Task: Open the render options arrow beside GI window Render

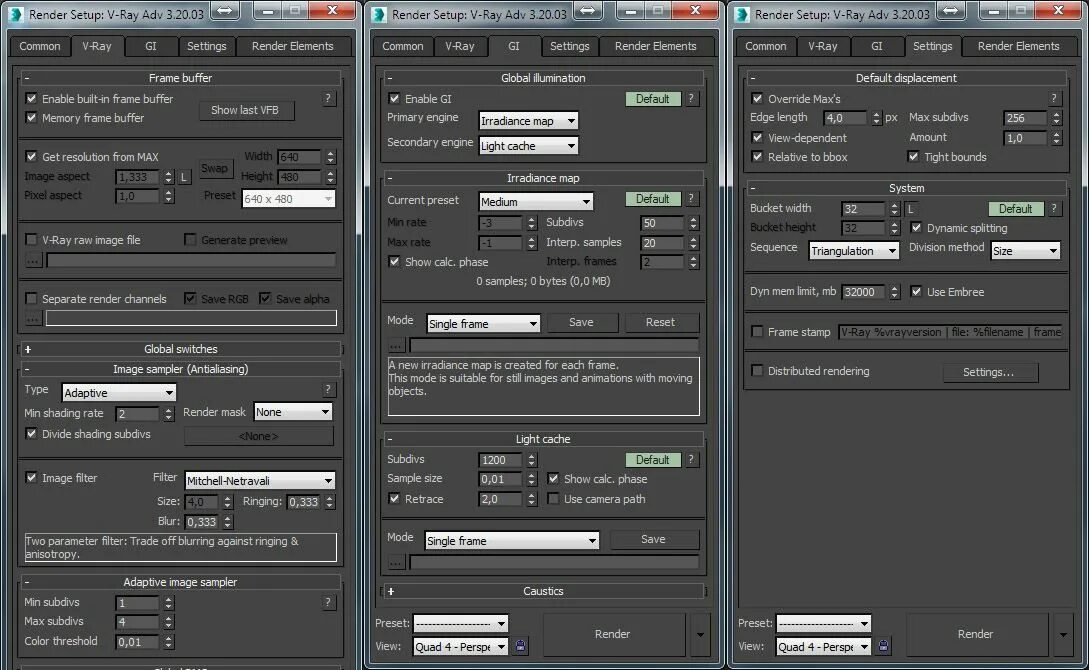Action: tap(700, 634)
